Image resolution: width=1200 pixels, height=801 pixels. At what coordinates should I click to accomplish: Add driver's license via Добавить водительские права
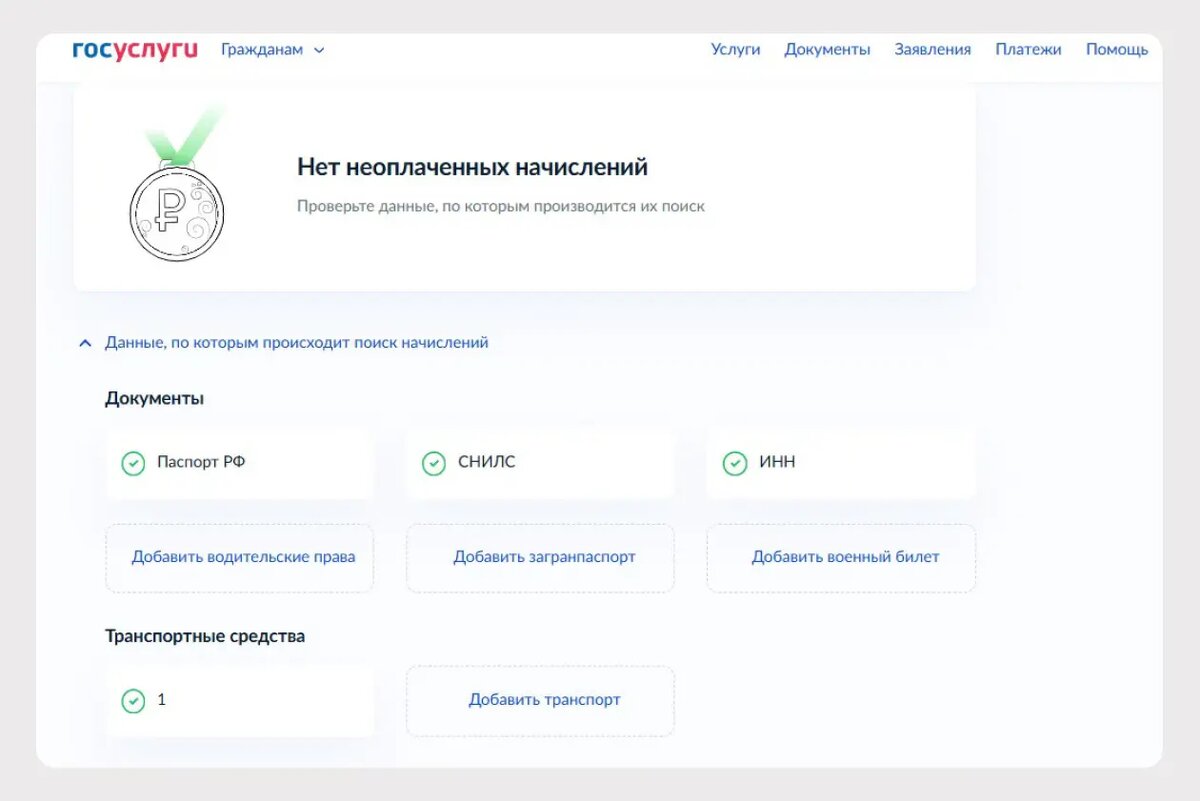240,558
